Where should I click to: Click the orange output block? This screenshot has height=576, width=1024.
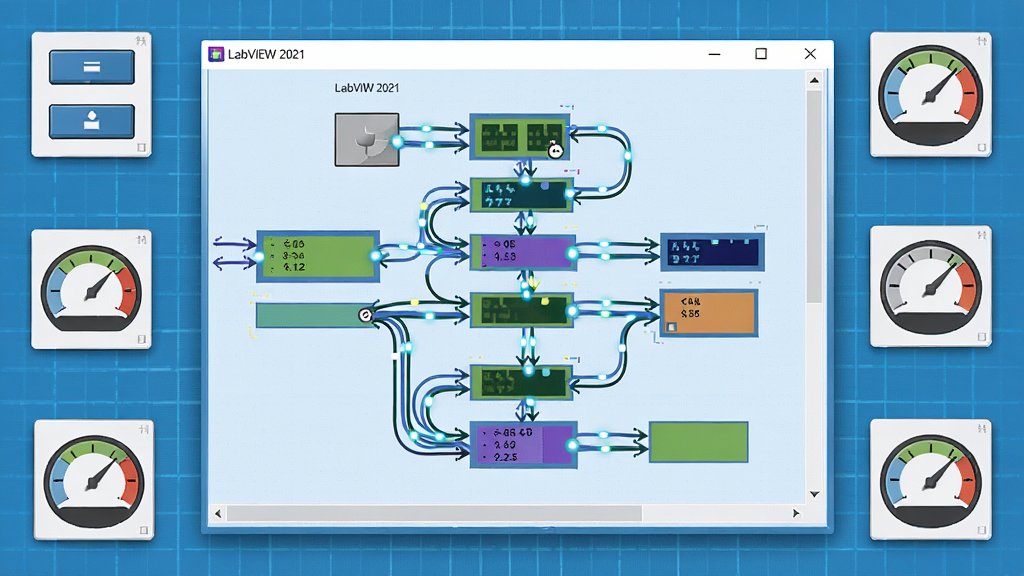pos(709,313)
